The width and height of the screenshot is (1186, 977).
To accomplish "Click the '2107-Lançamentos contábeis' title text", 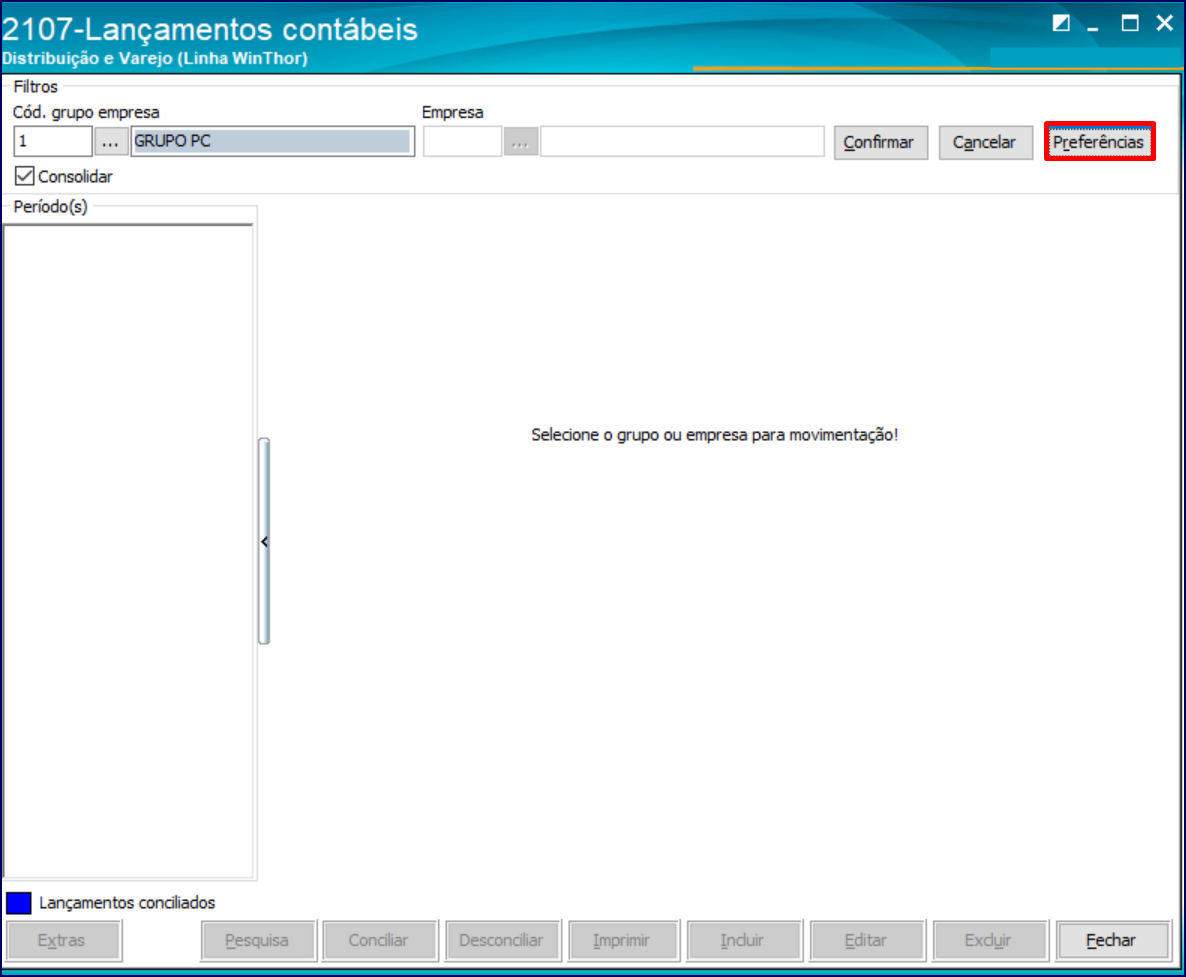I will tap(210, 29).
